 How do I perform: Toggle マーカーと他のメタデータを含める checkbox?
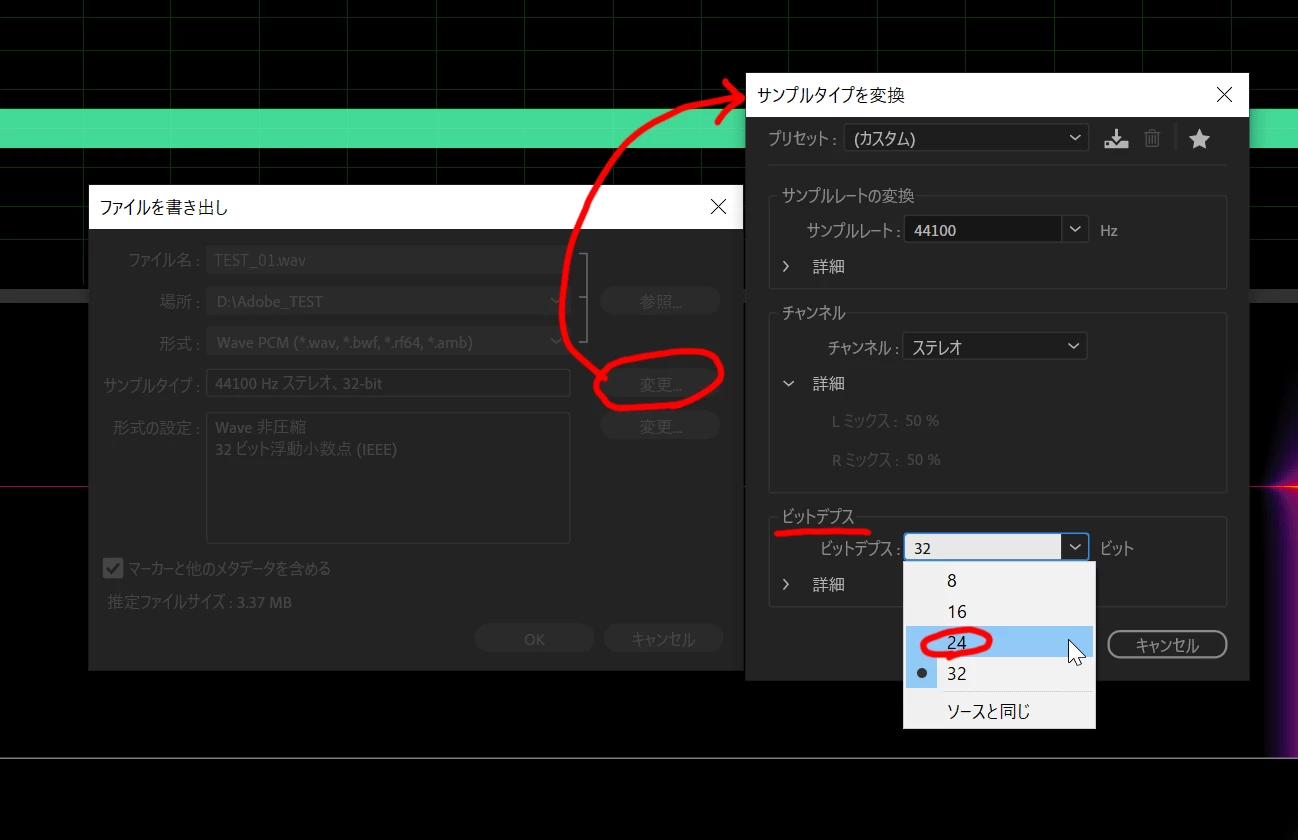tap(113, 568)
